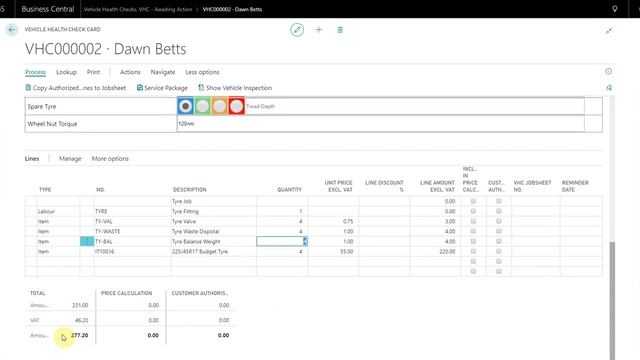This screenshot has height=360, width=640.
Task: Click the TY-WASTE item number cell
Action: click(132, 231)
